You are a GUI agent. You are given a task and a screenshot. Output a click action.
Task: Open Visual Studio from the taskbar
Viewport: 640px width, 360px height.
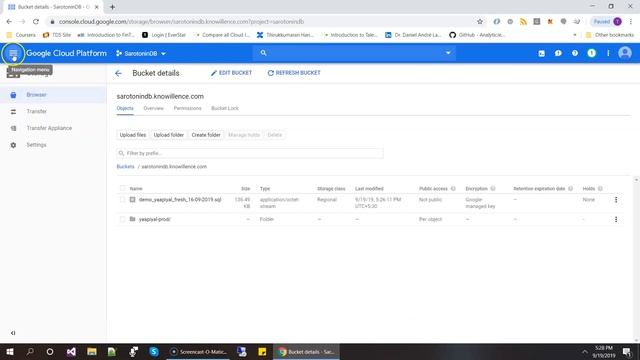[71, 351]
